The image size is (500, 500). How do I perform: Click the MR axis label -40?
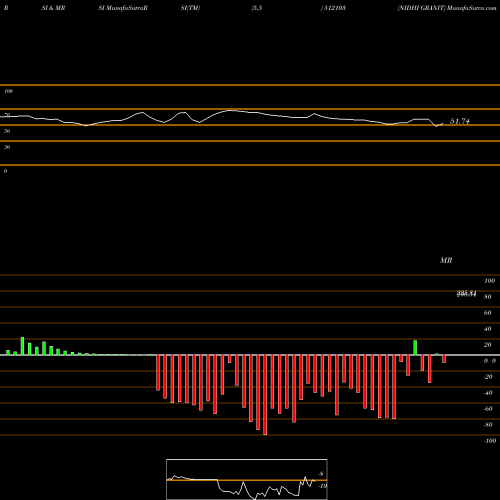[488, 393]
